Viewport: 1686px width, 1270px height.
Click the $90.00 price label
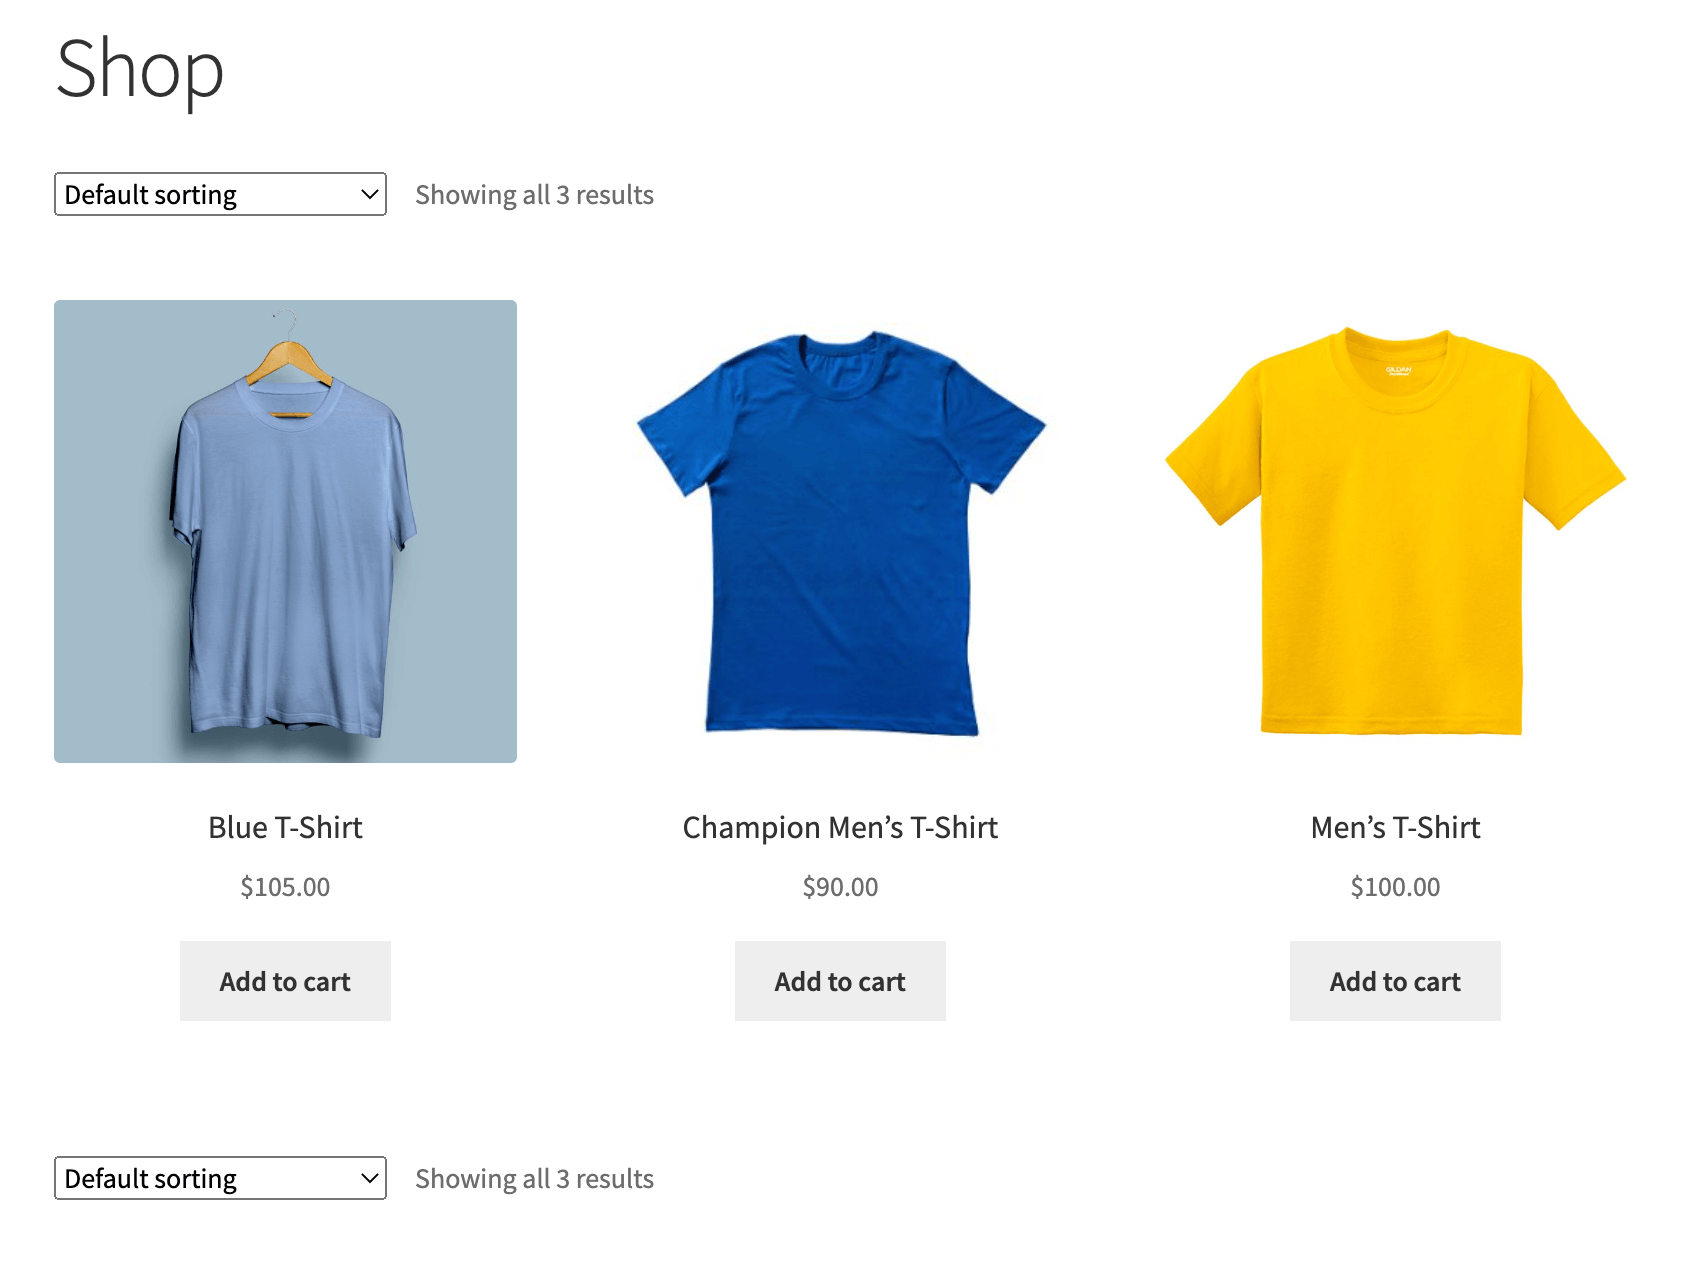point(839,886)
